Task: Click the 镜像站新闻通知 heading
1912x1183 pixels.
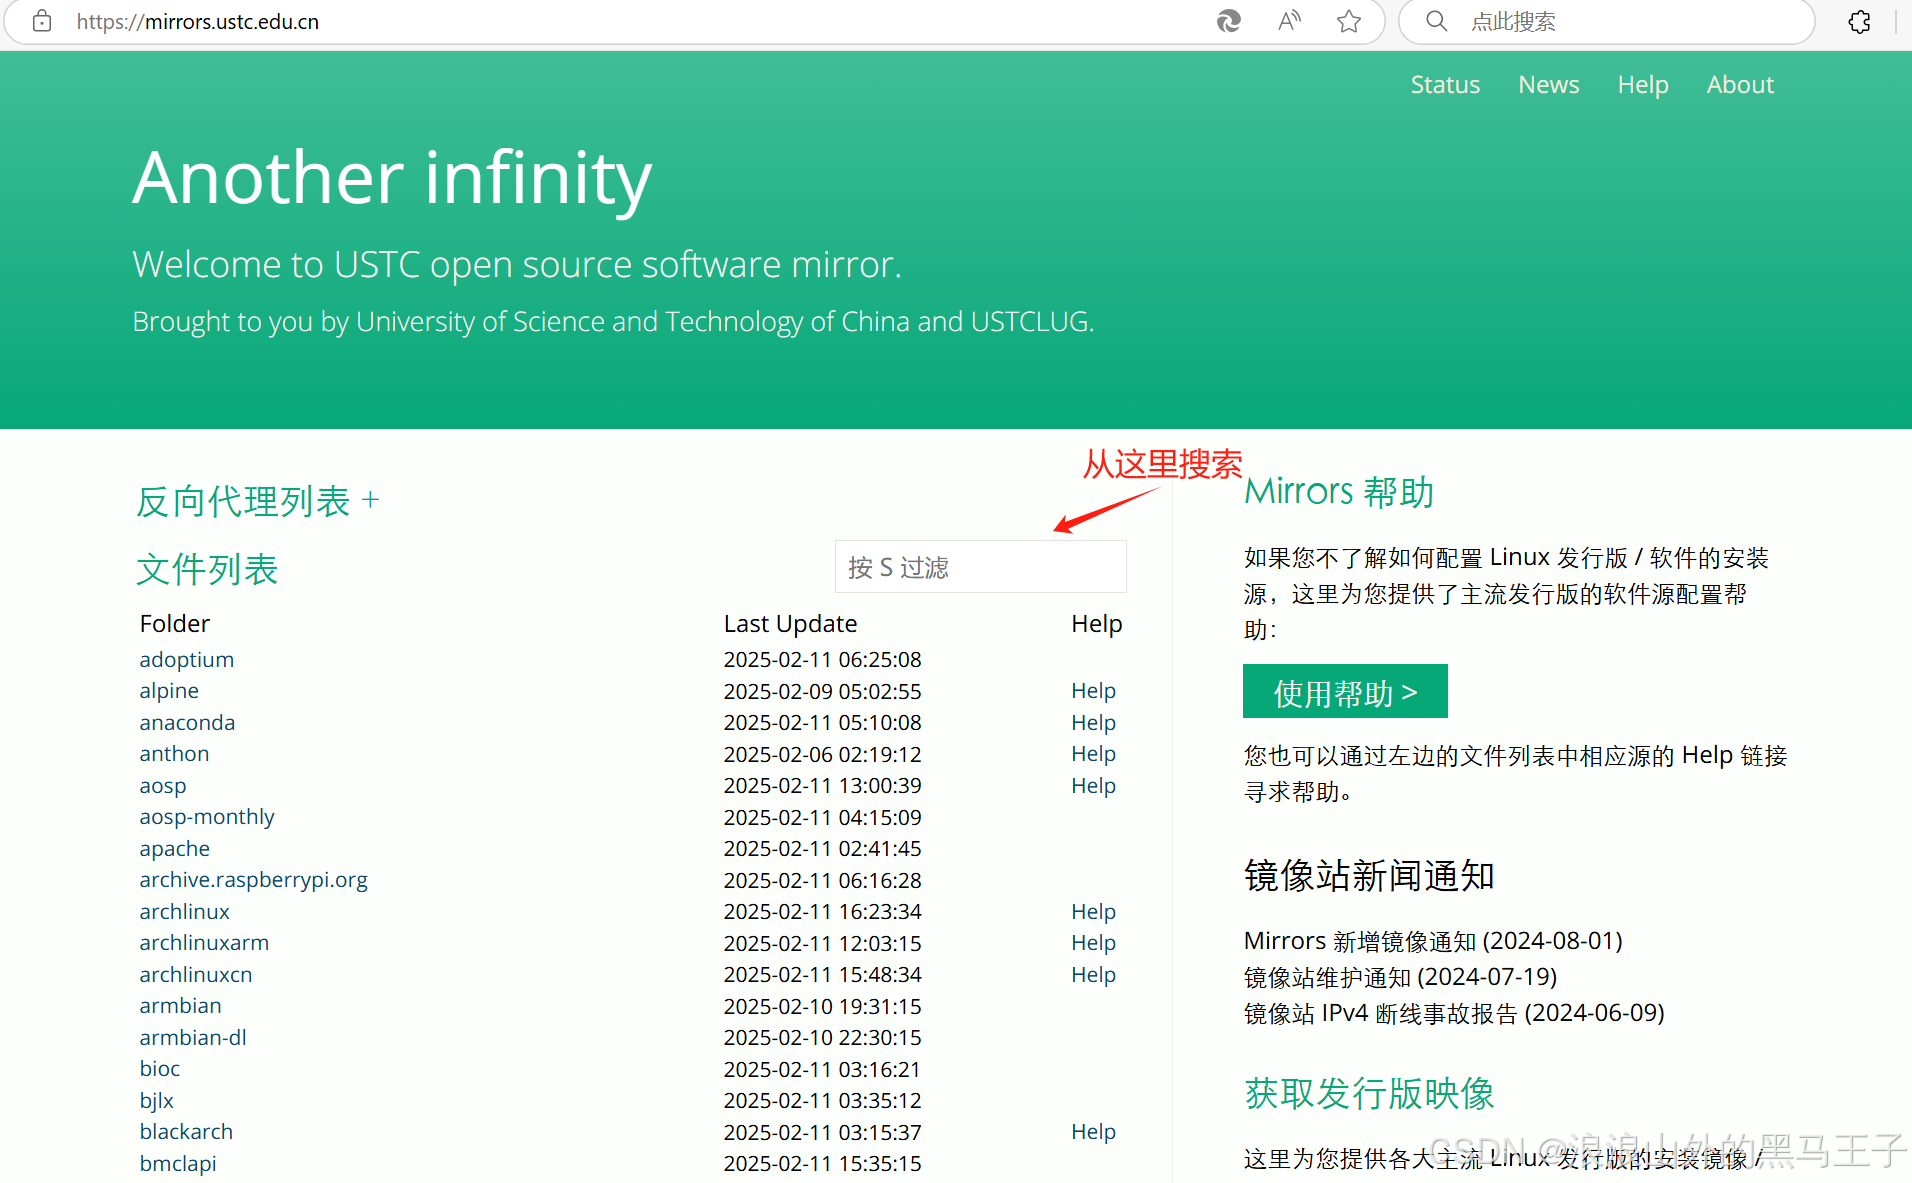Action: (1369, 876)
